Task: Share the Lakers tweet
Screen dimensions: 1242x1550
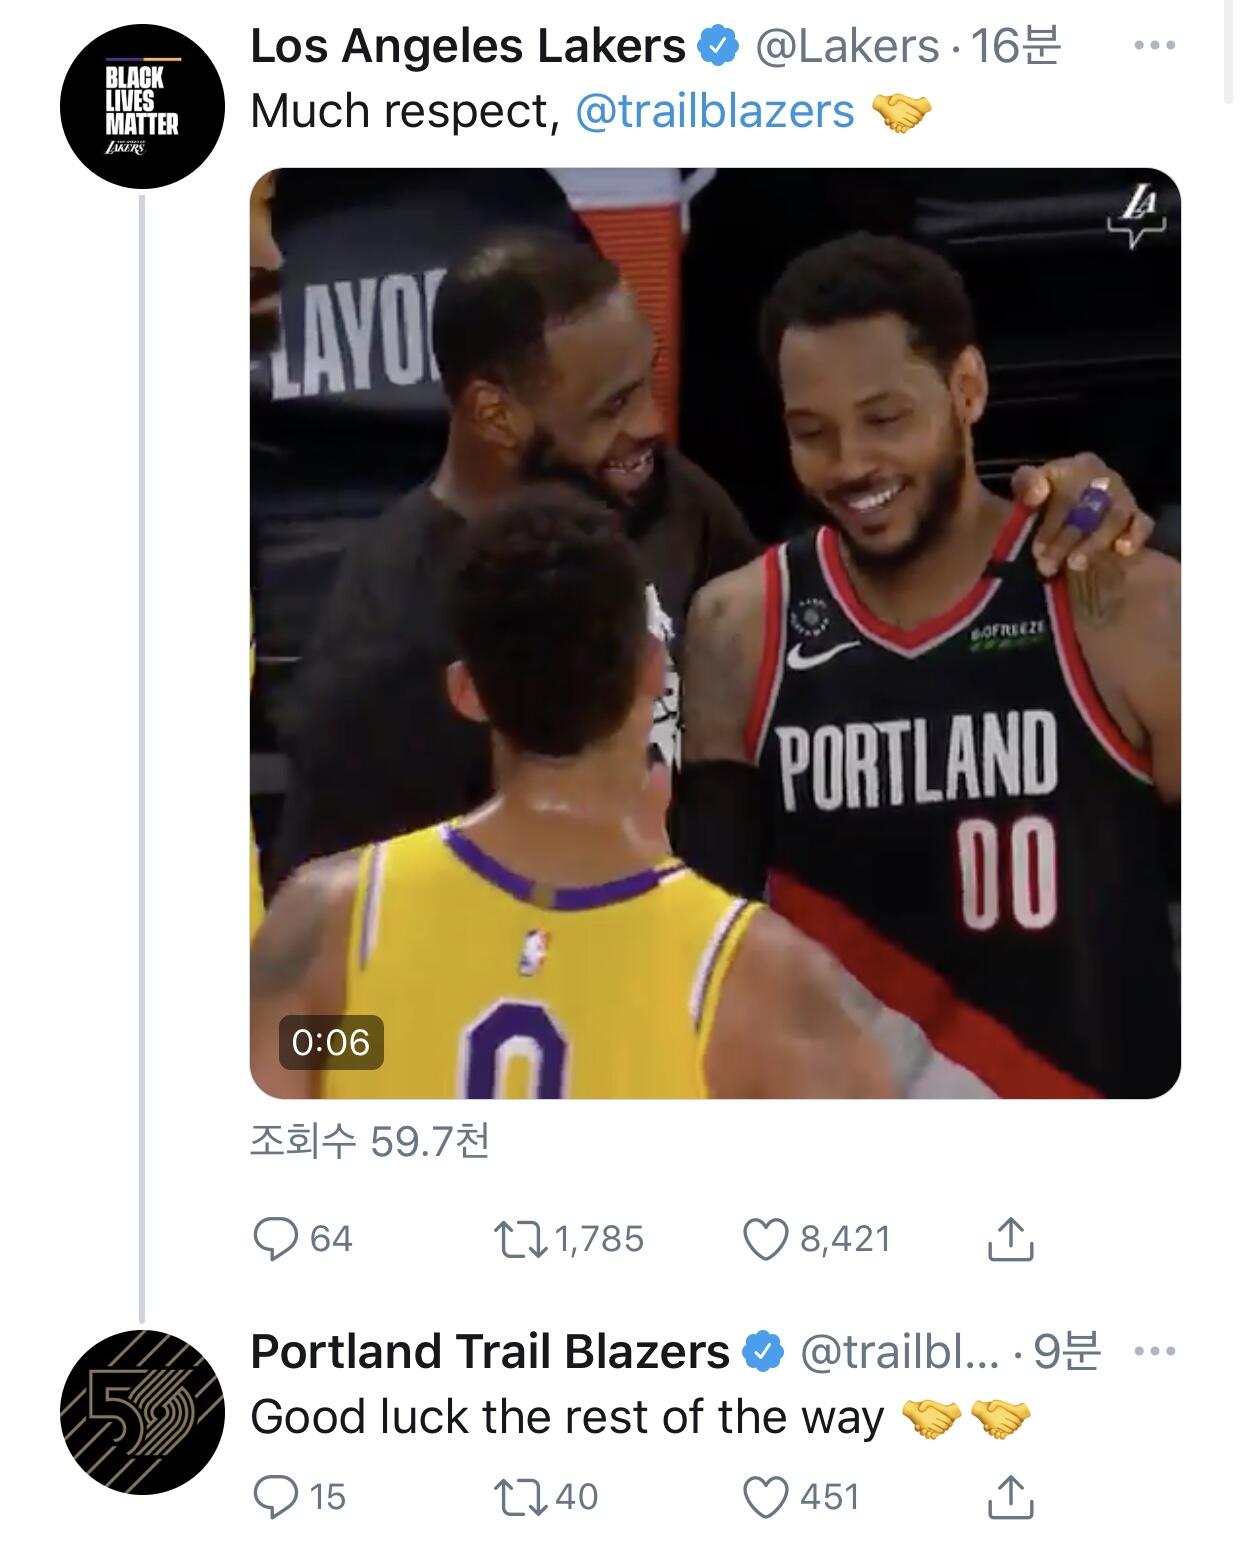Action: pos(1010,1239)
